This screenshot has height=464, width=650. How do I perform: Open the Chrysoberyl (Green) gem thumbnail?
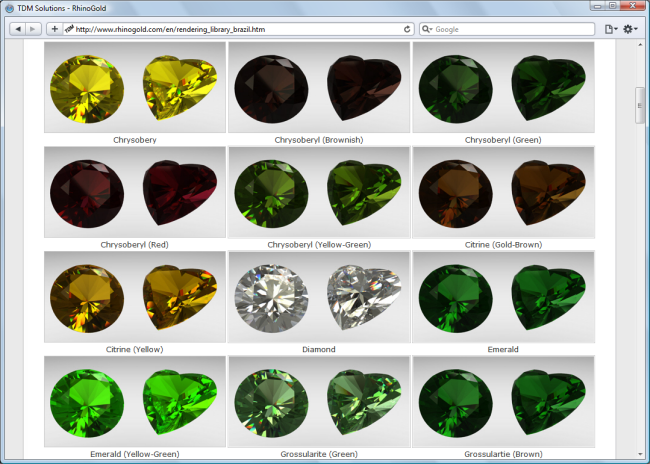point(503,87)
